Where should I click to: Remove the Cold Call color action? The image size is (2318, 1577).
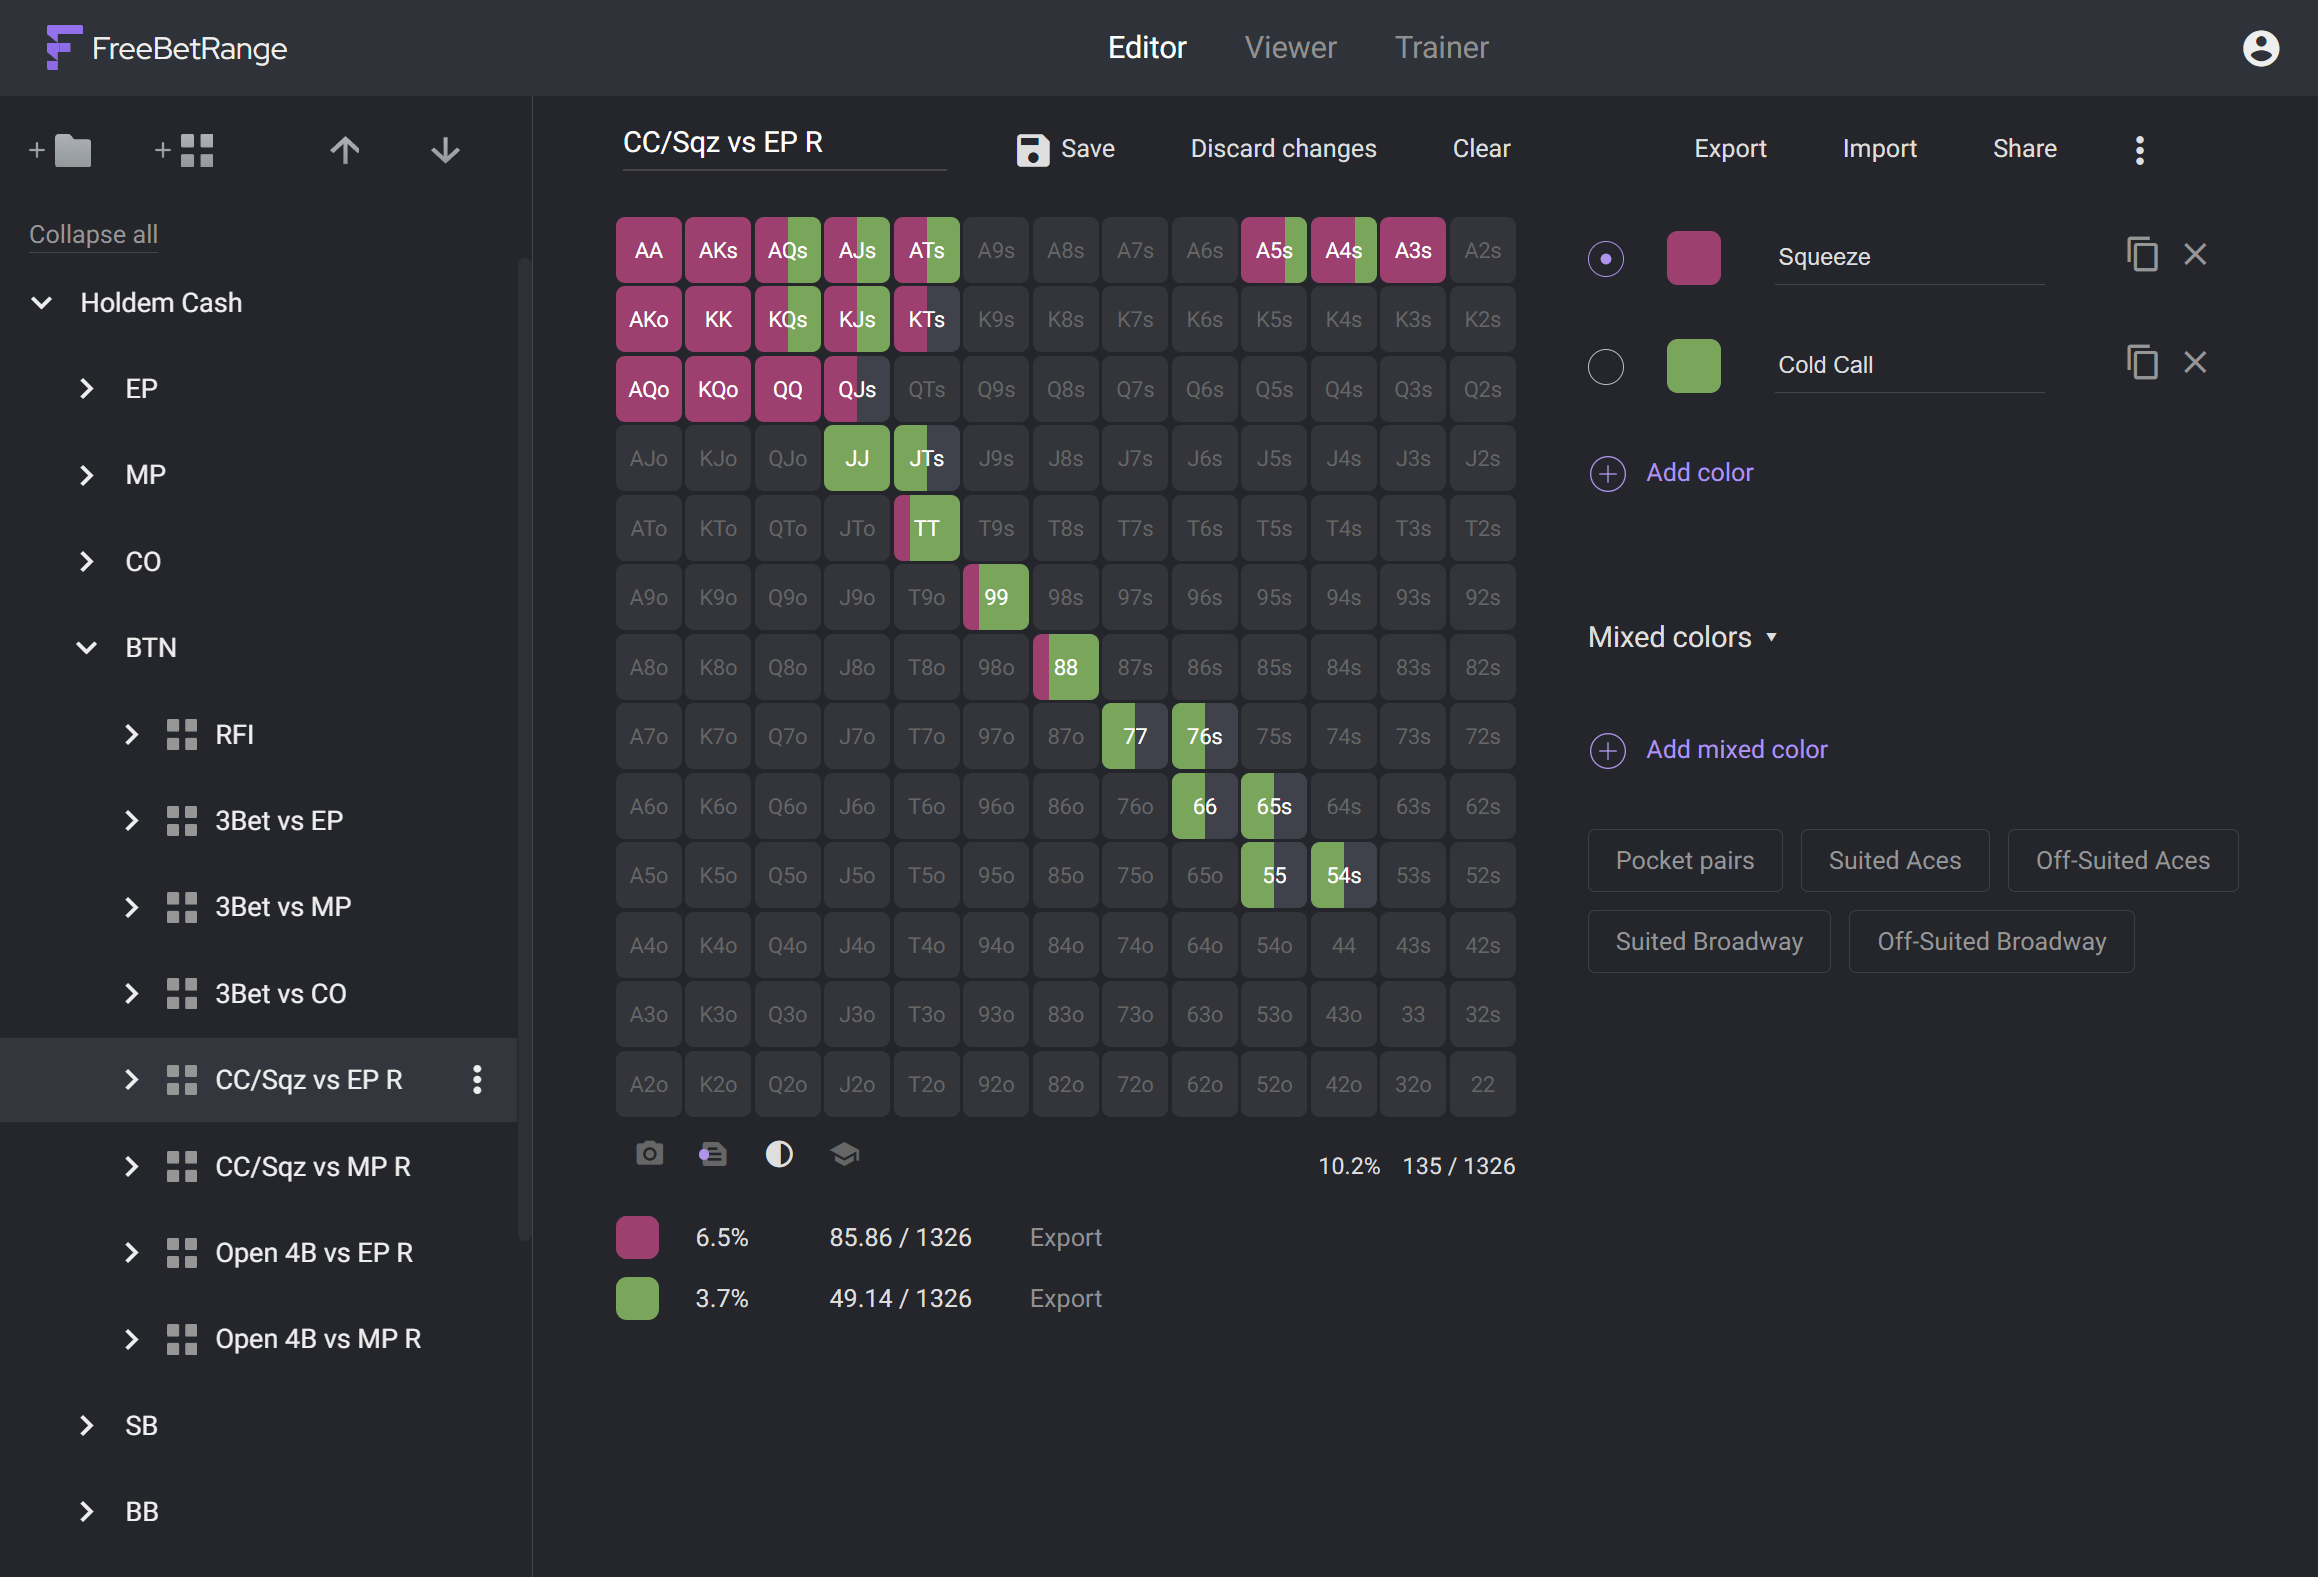pyautogui.click(x=2195, y=362)
